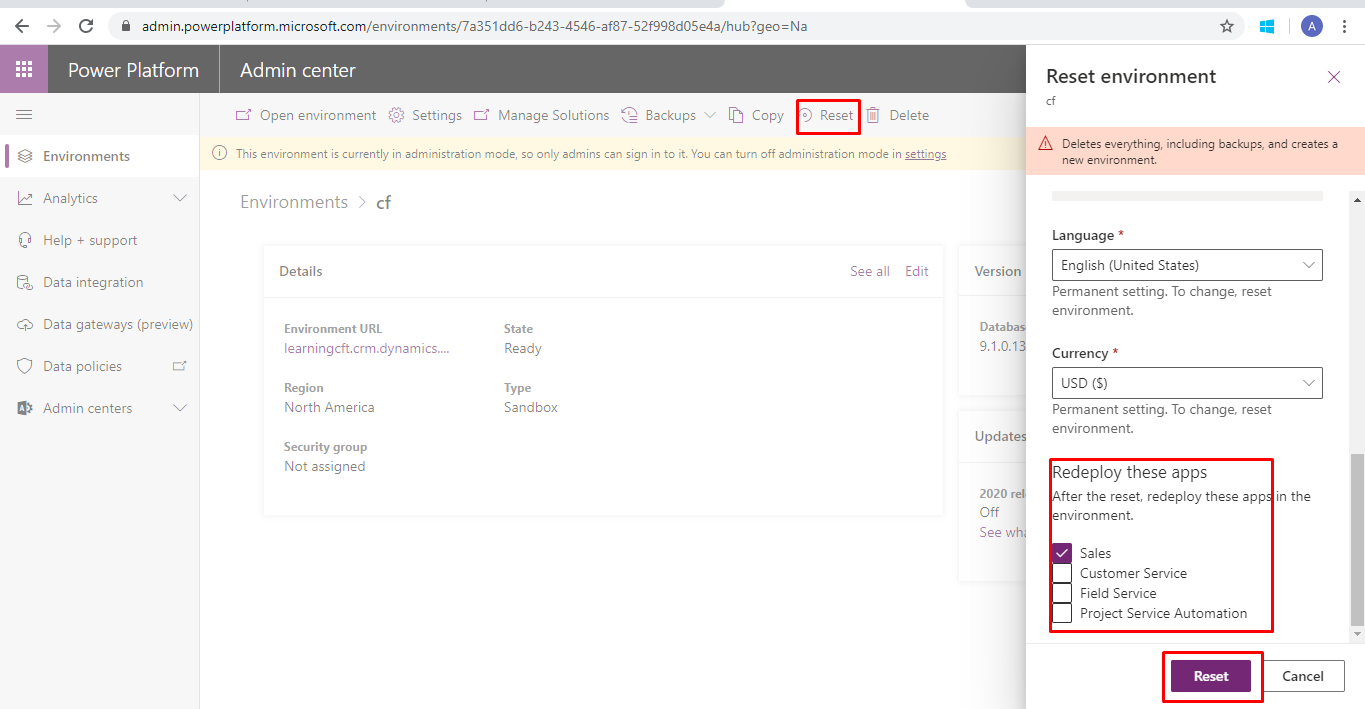Open Data policies in the sidebar
The height and width of the screenshot is (709, 1365).
82,366
